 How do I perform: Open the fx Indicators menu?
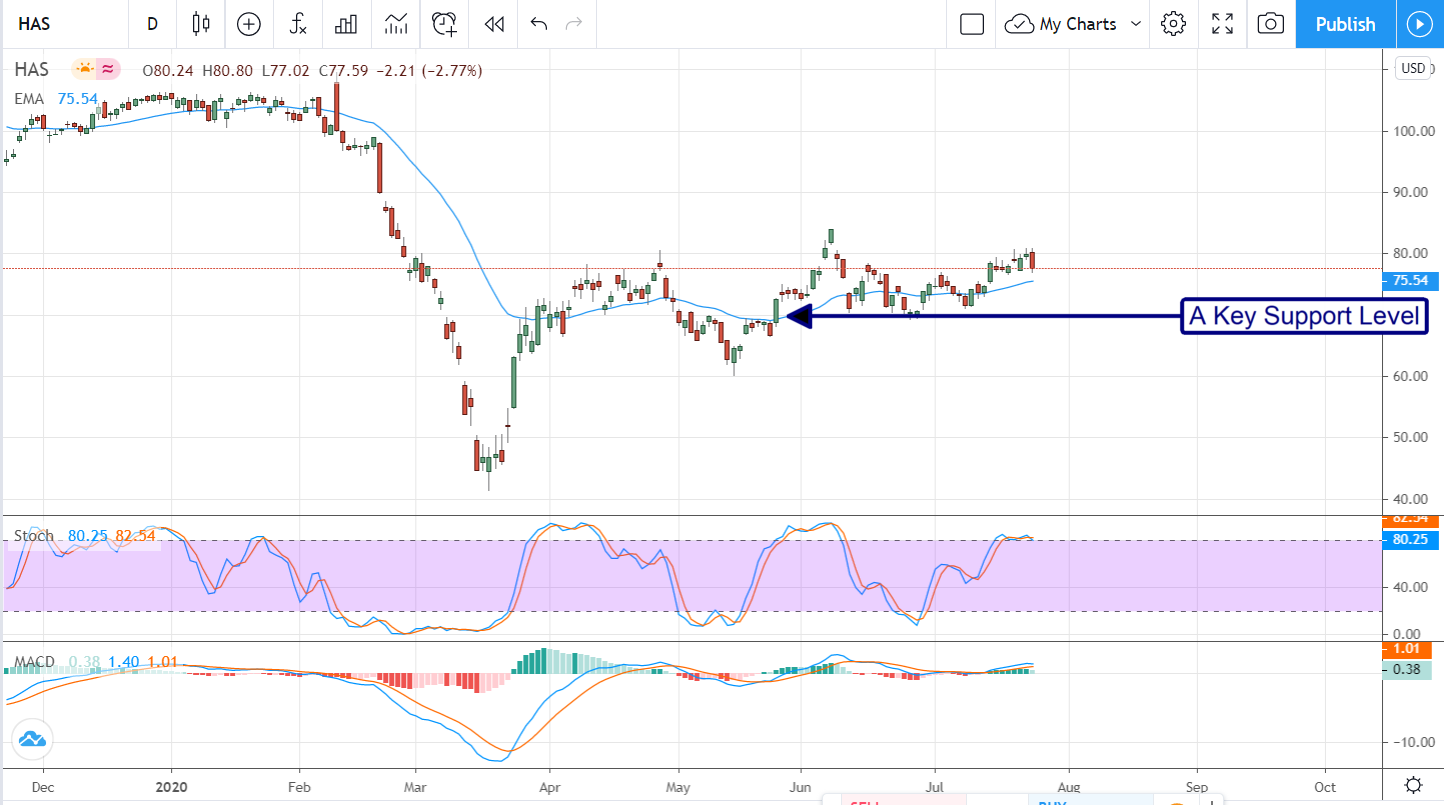[x=297, y=24]
